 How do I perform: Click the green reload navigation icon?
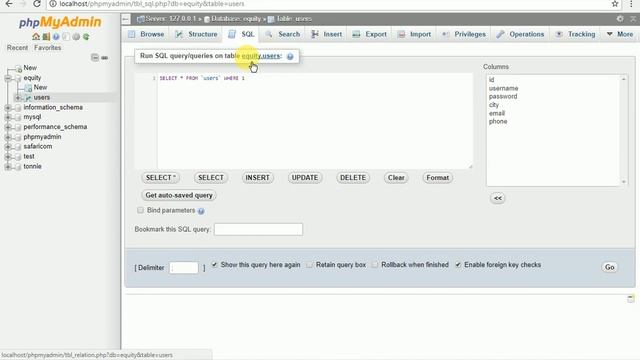(86, 37)
